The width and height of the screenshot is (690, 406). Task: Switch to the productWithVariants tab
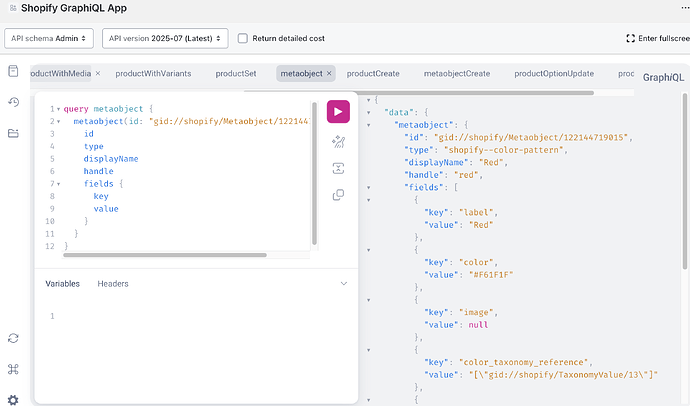pyautogui.click(x=153, y=73)
